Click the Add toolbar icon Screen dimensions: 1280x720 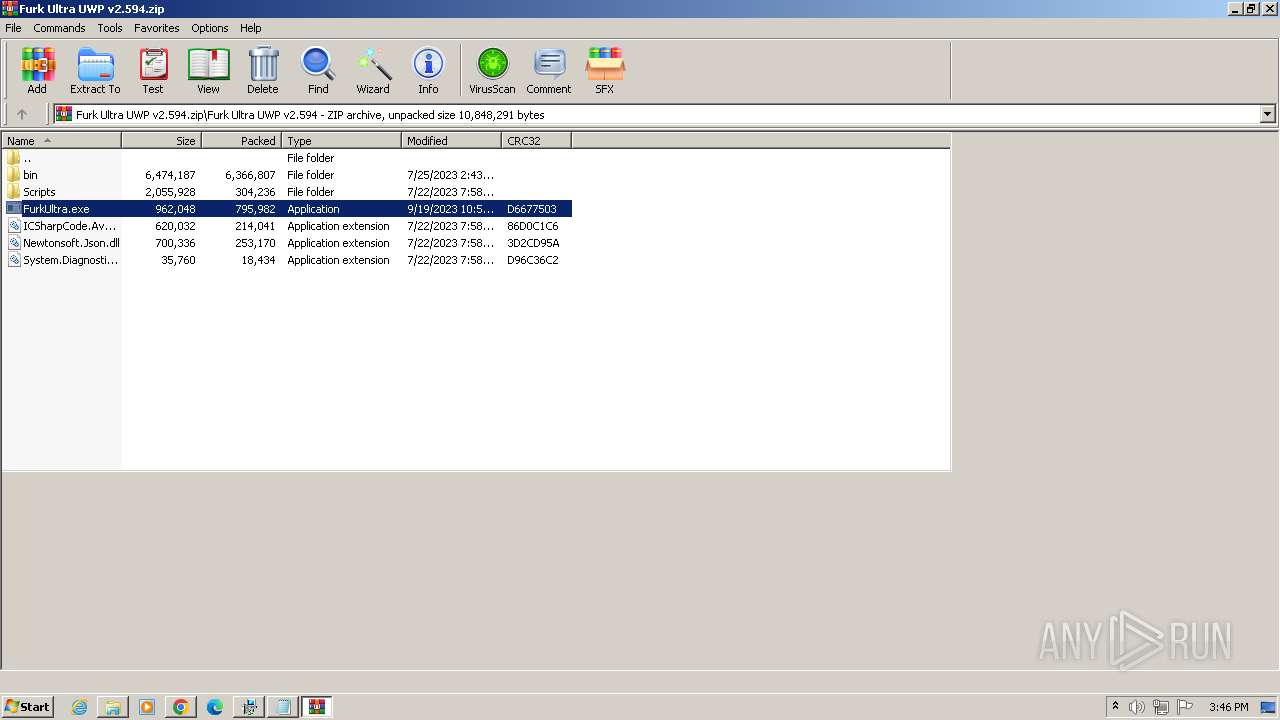(x=37, y=70)
